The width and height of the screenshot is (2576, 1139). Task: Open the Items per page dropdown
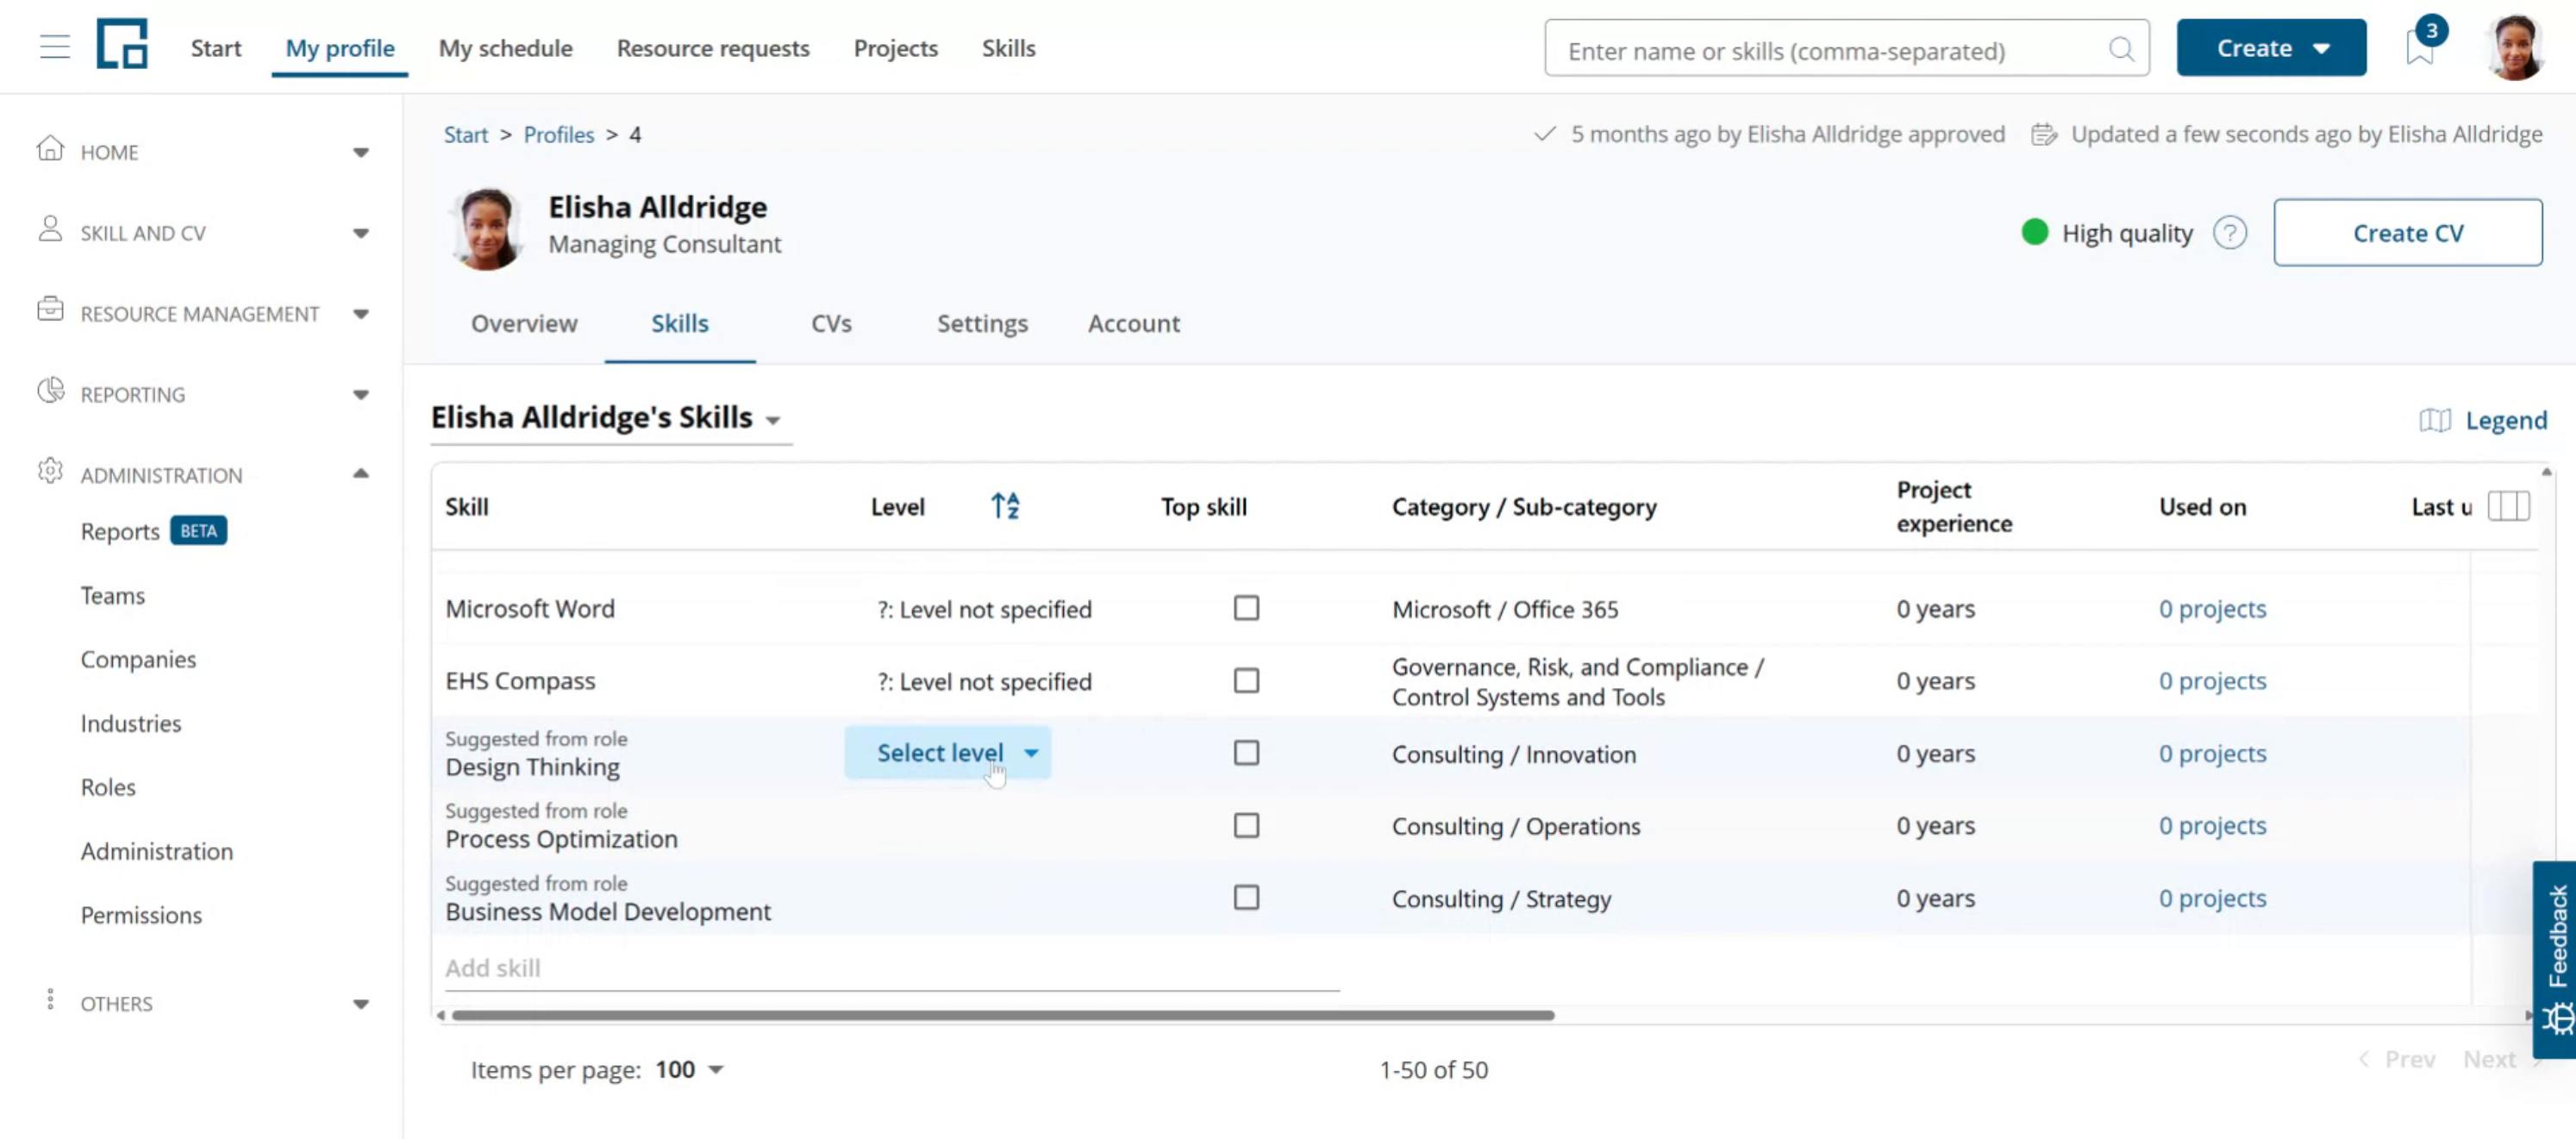pyautogui.click(x=689, y=1069)
